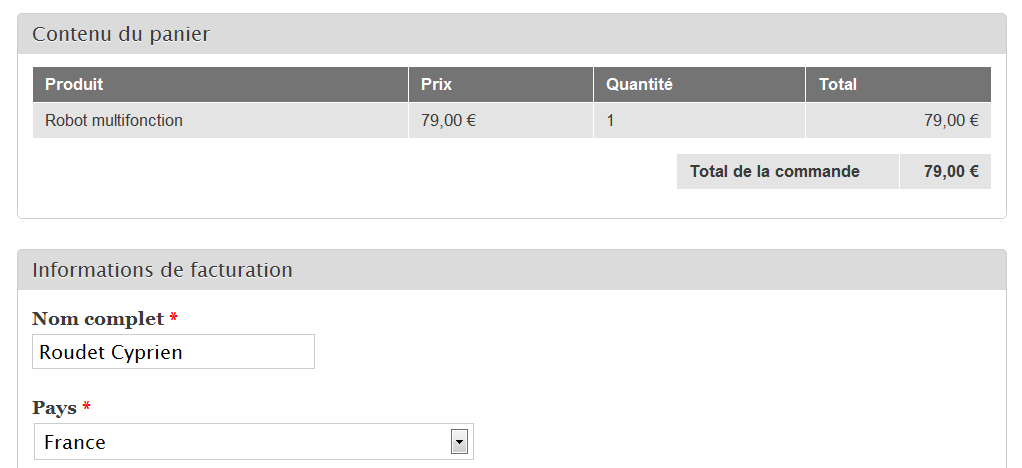Click the Informations de facturation heading
The image size is (1022, 468).
point(162,270)
